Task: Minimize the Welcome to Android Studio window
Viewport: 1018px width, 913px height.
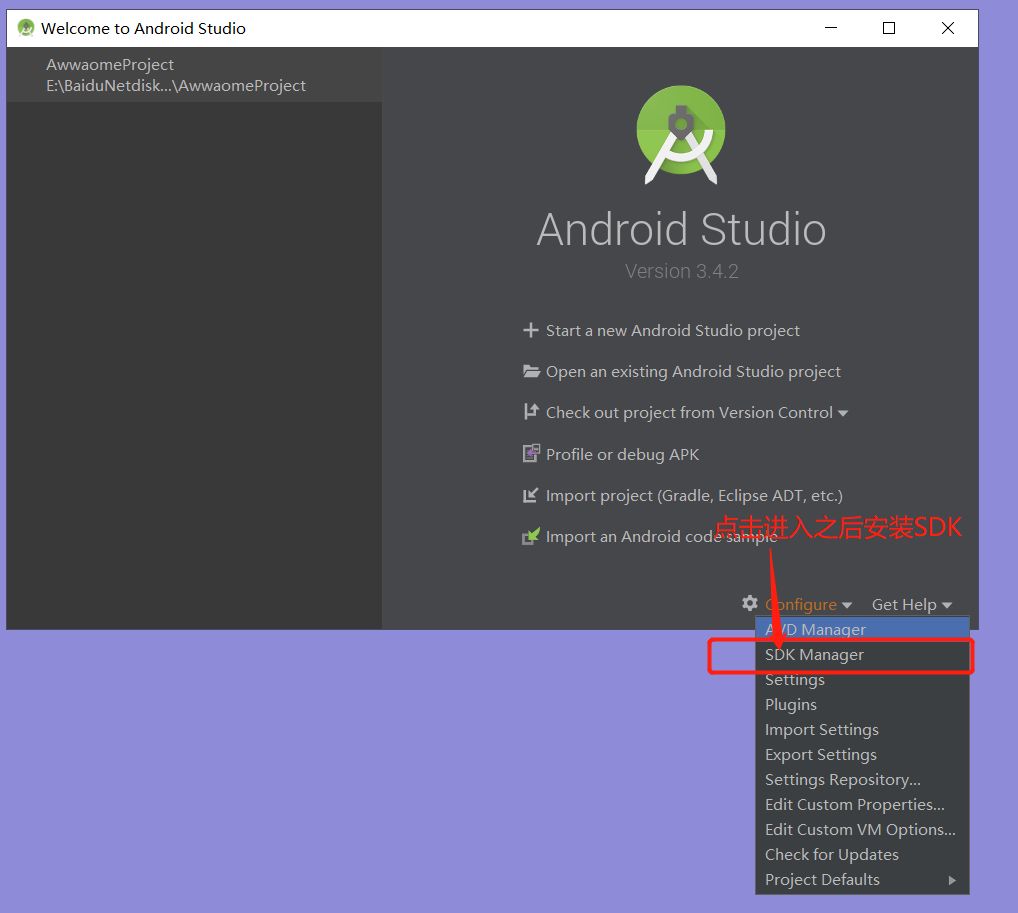Action: click(x=831, y=28)
